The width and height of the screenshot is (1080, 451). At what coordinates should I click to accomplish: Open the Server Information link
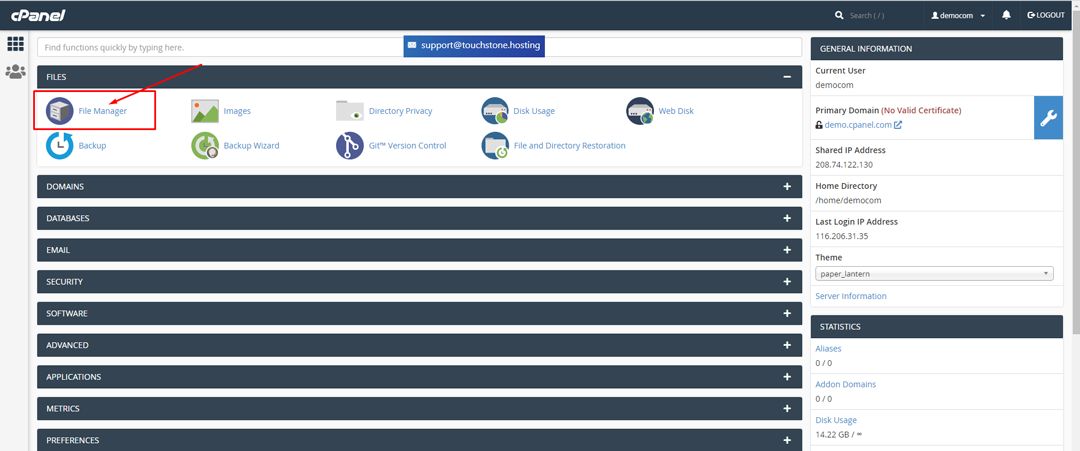pos(851,296)
